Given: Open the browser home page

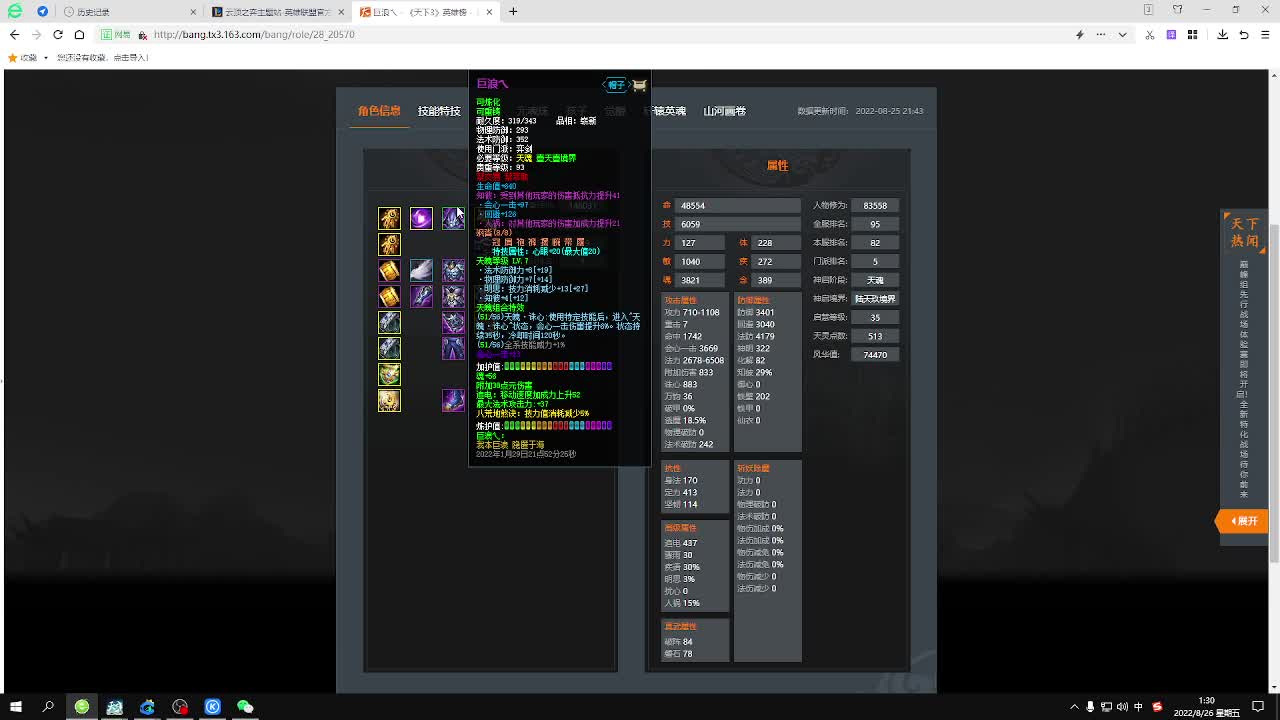Looking at the screenshot, I should [80, 34].
